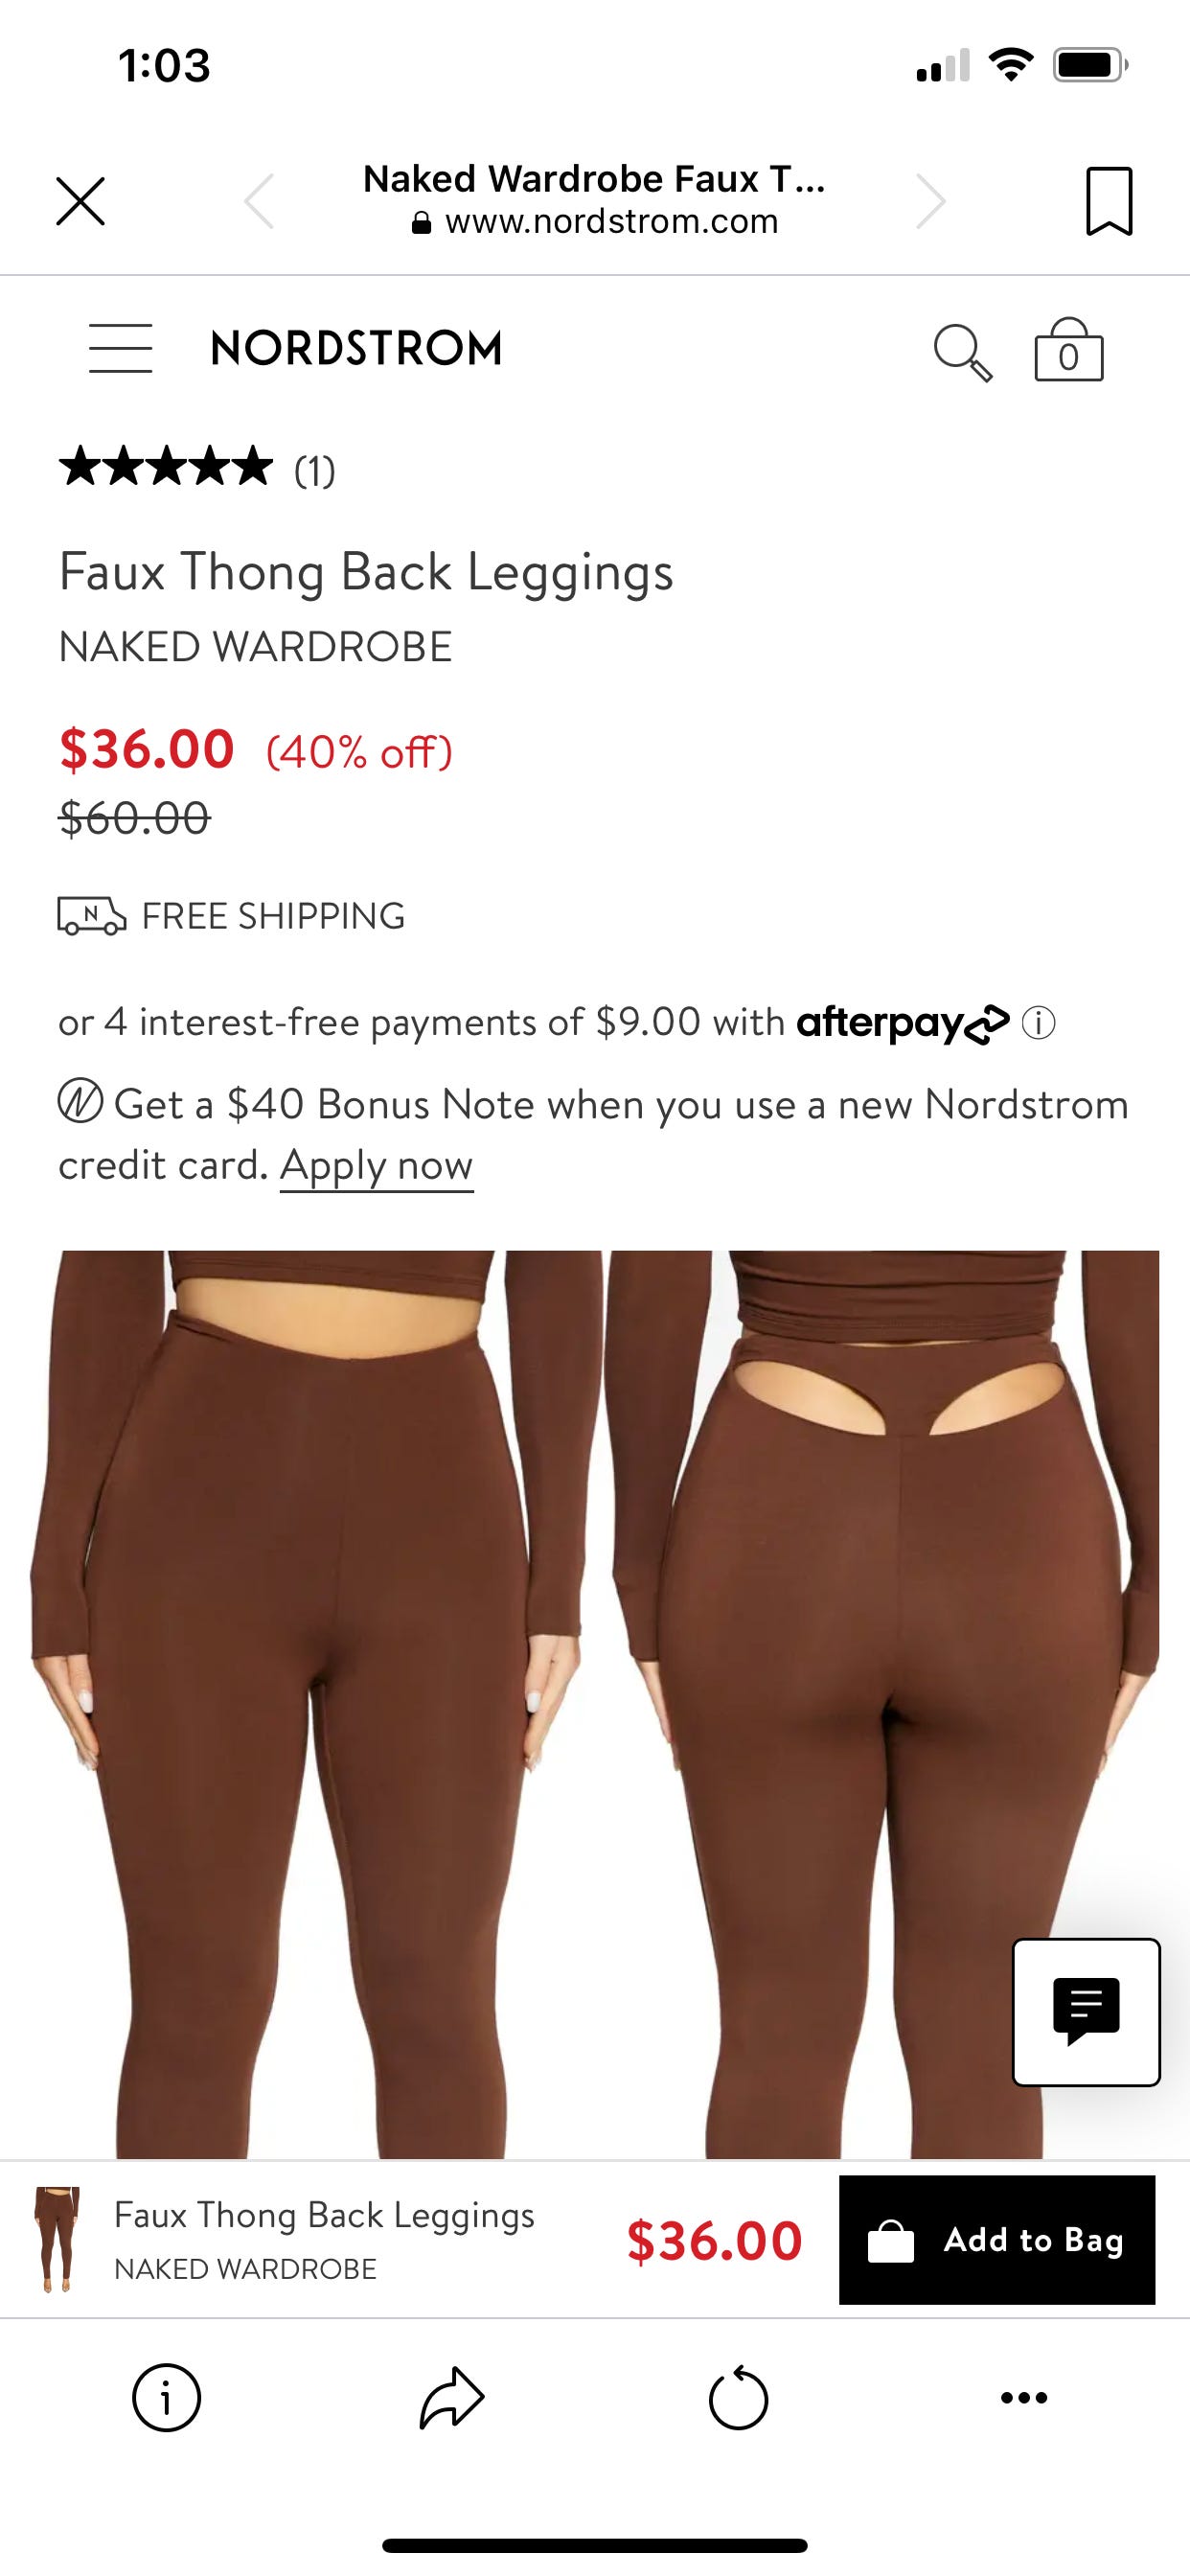Image resolution: width=1190 pixels, height=2576 pixels.
Task: Click the Add to Bag button
Action: 997,2240
